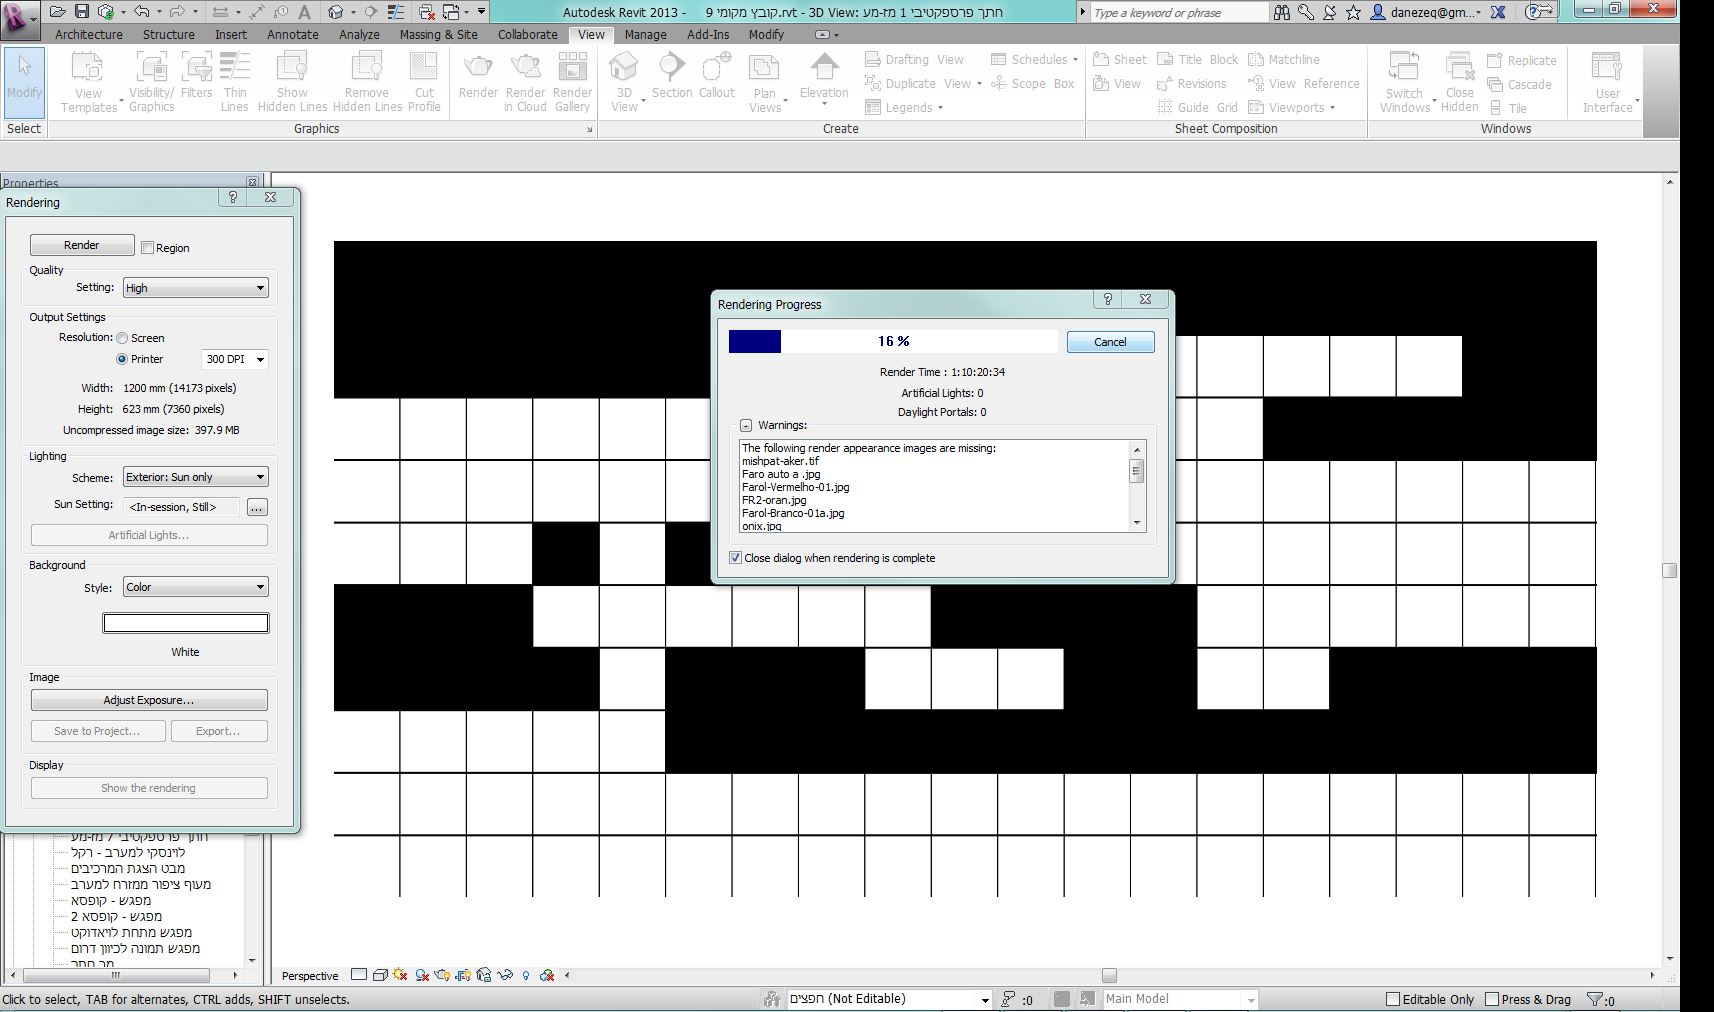
Task: Open the Lighting Scheme dropdown
Action: tap(195, 477)
